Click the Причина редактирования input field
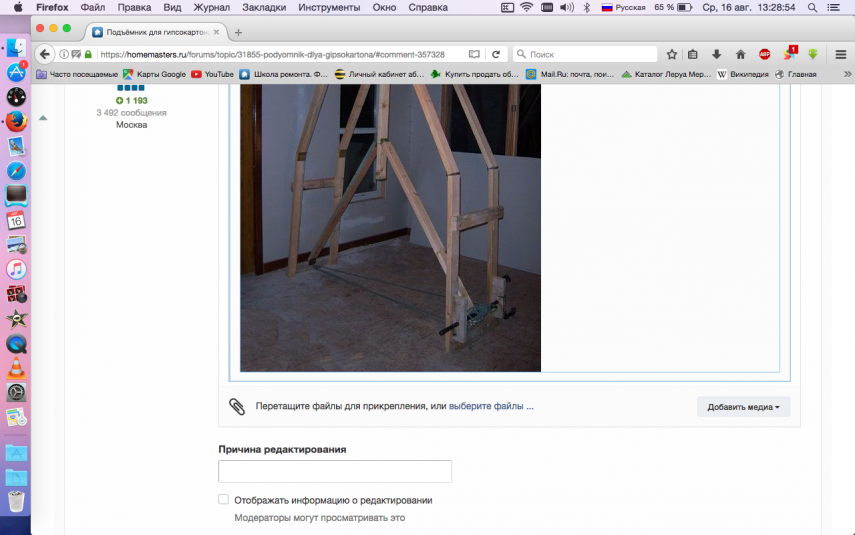The height and width of the screenshot is (535, 855). pyautogui.click(x=335, y=471)
